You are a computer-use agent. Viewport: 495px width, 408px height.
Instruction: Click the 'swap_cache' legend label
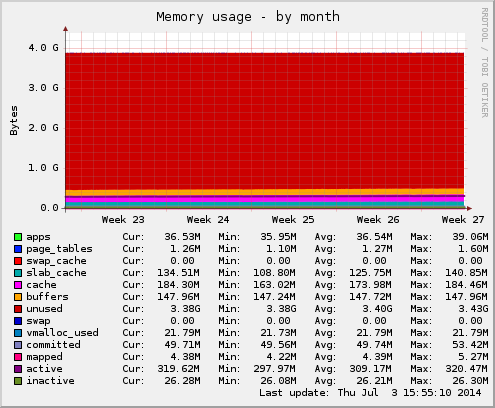coord(56,261)
